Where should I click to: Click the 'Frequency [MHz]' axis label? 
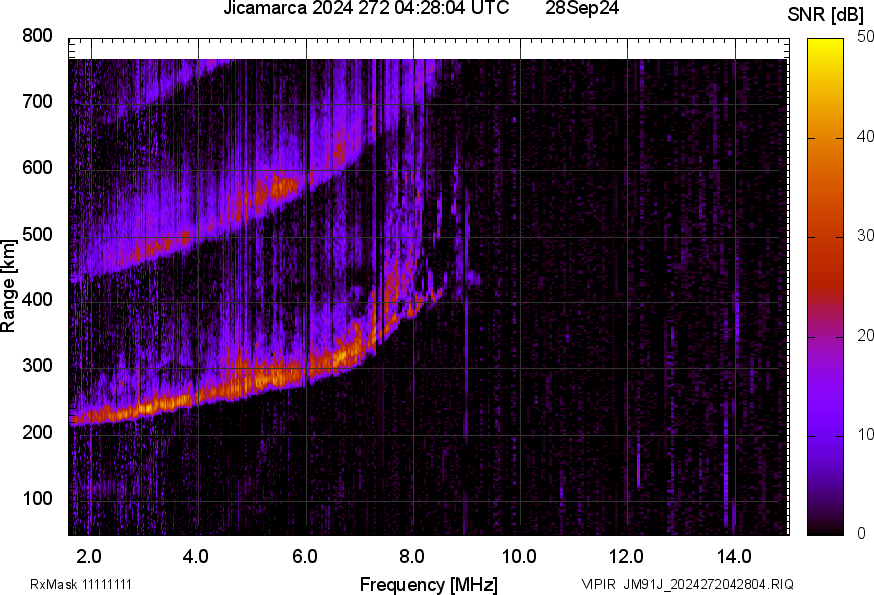click(429, 584)
